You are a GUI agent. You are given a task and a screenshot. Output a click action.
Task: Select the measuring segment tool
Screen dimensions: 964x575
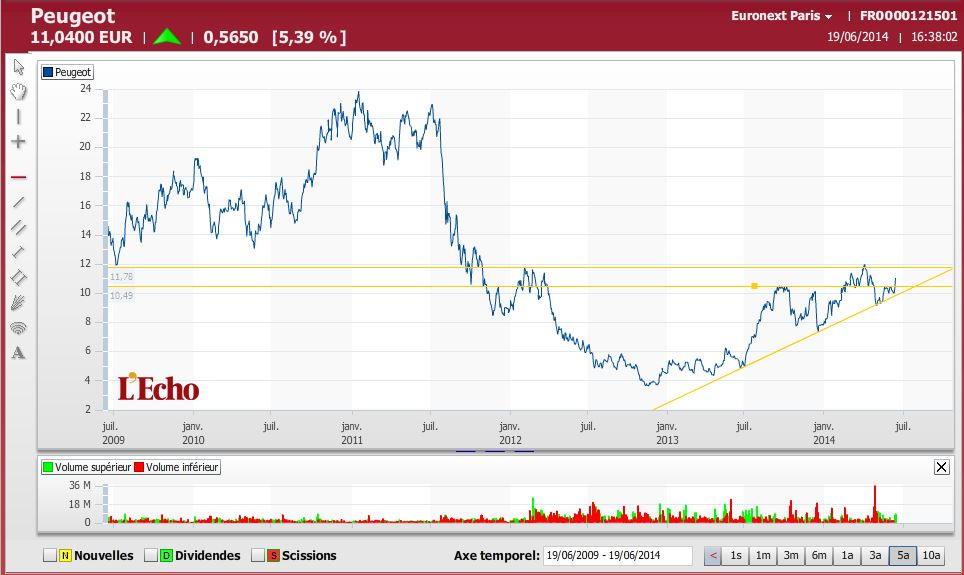pos(18,252)
